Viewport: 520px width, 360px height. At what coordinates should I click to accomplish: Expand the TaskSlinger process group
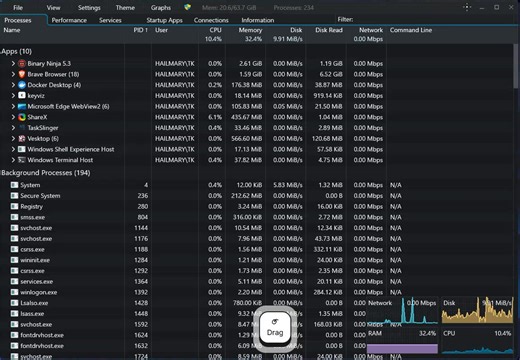point(13,128)
